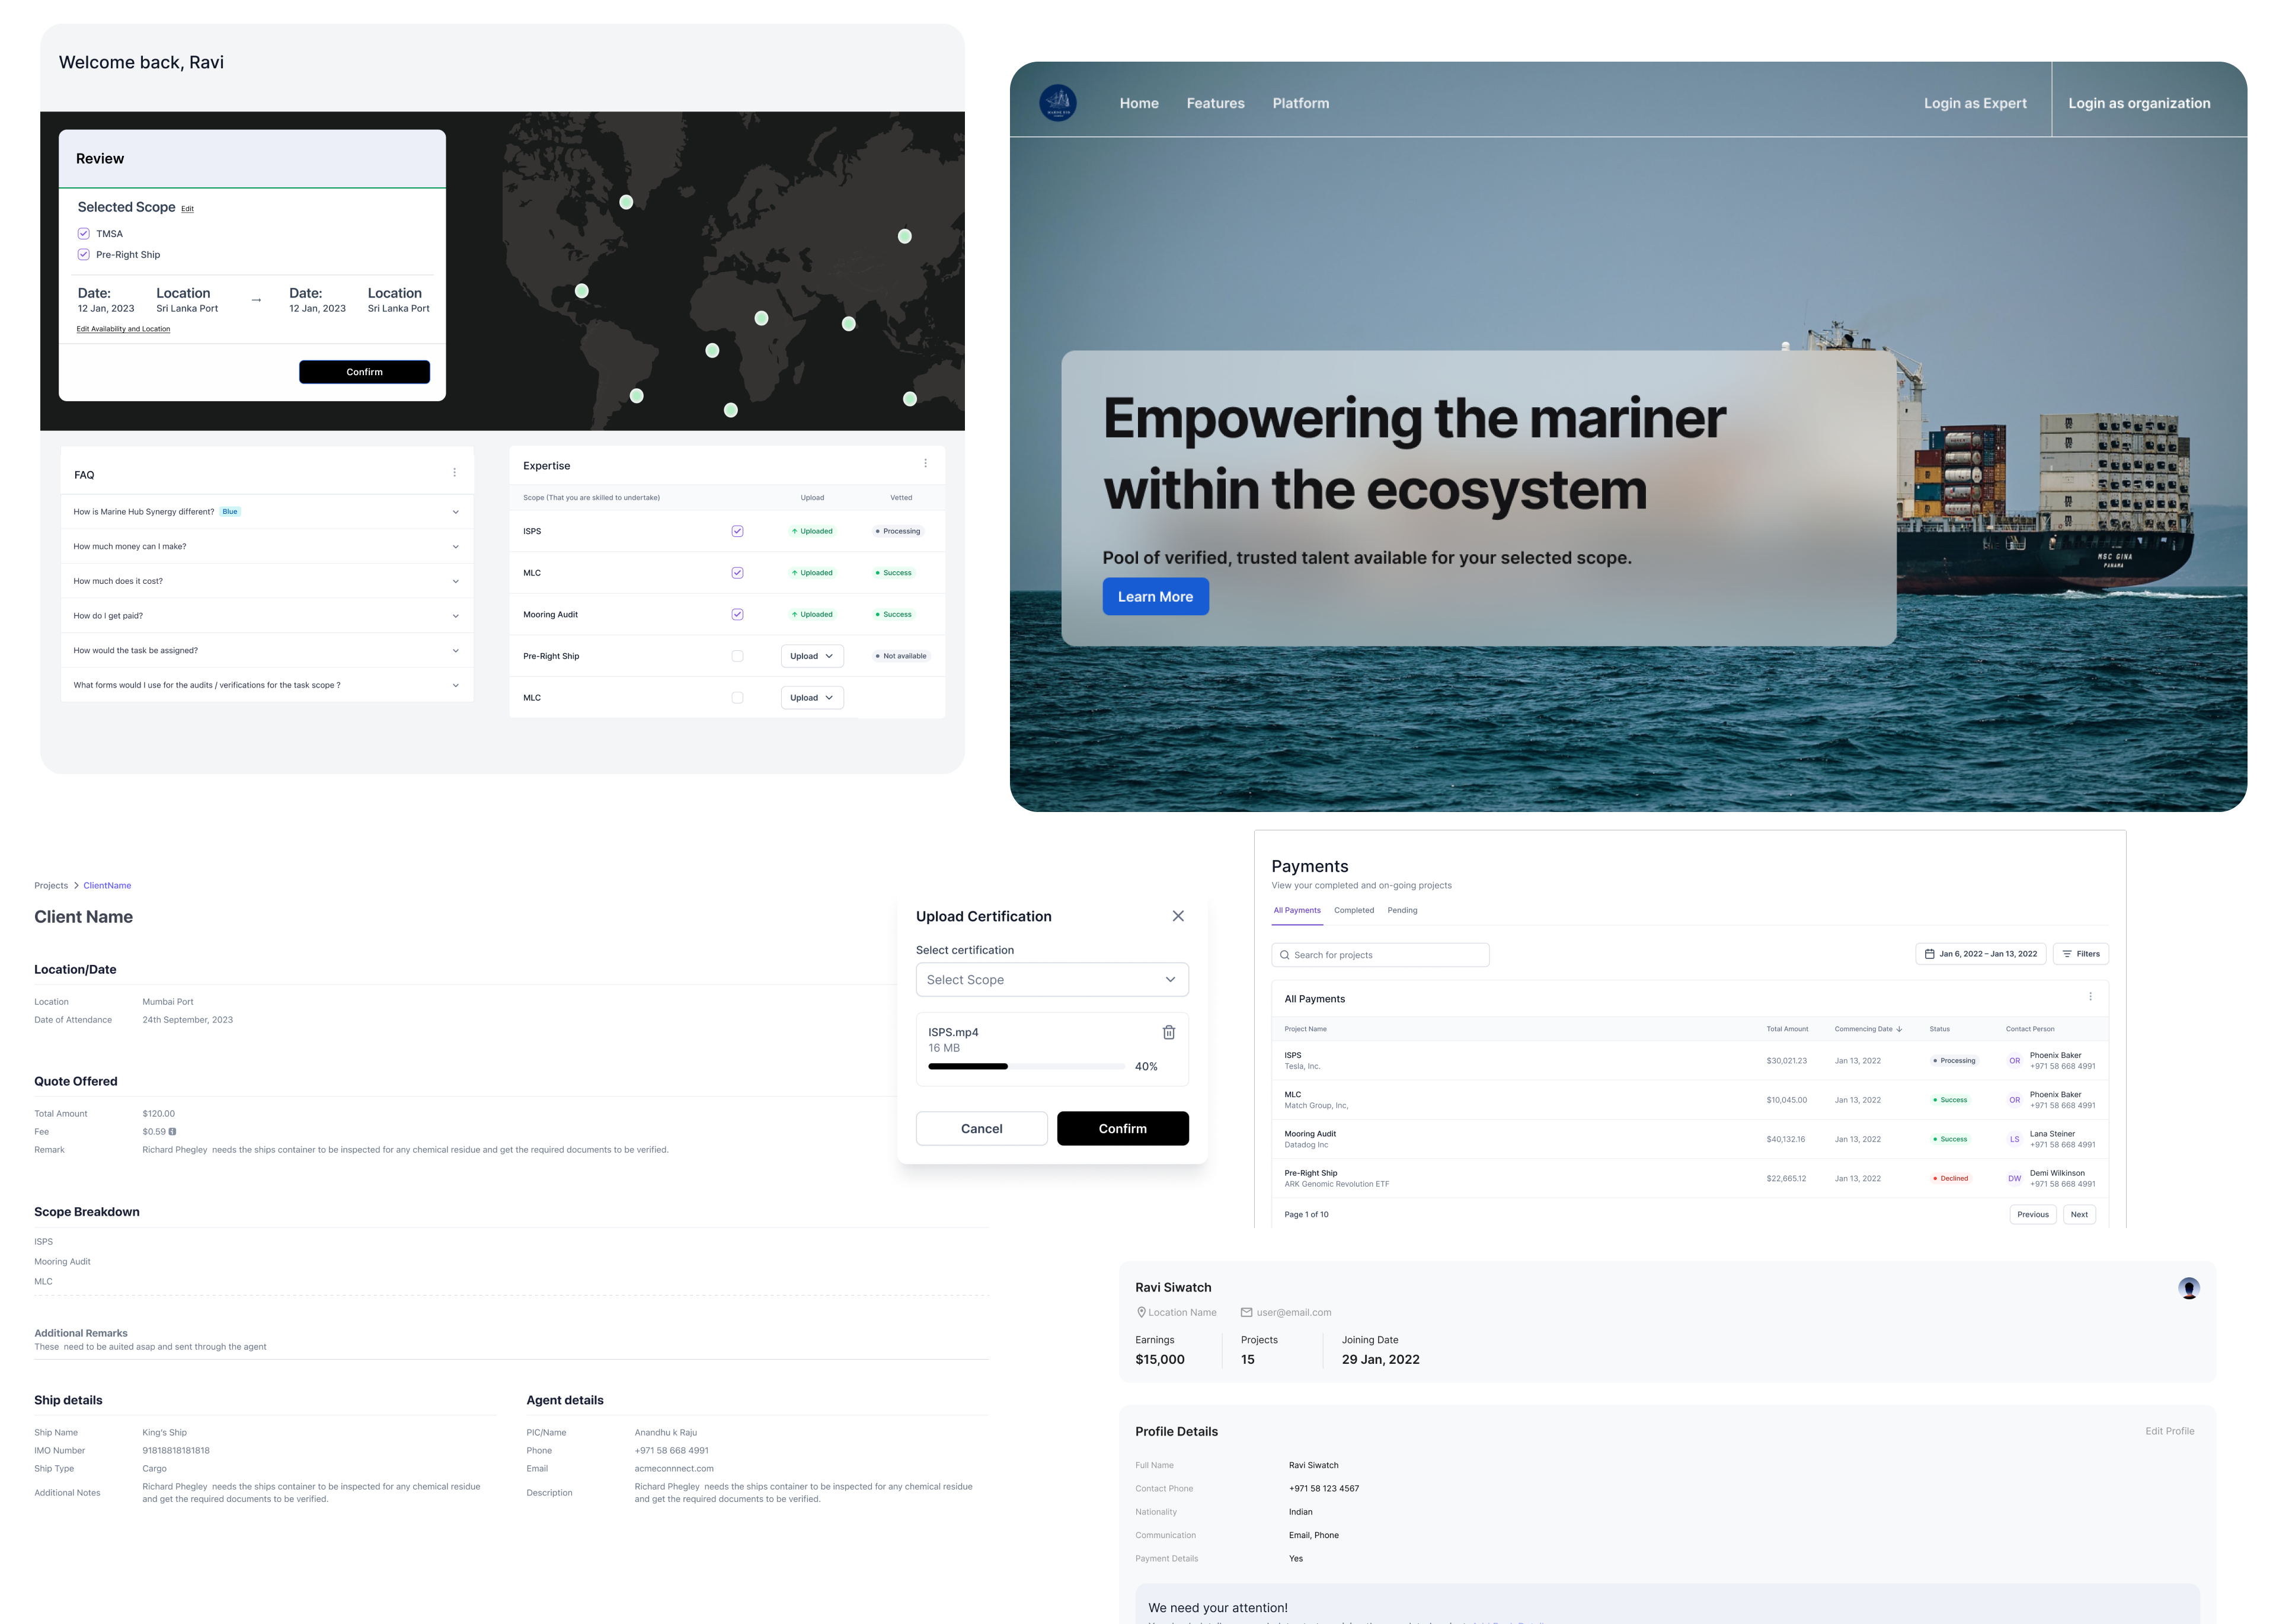Click the Search for projects input field

click(1380, 954)
